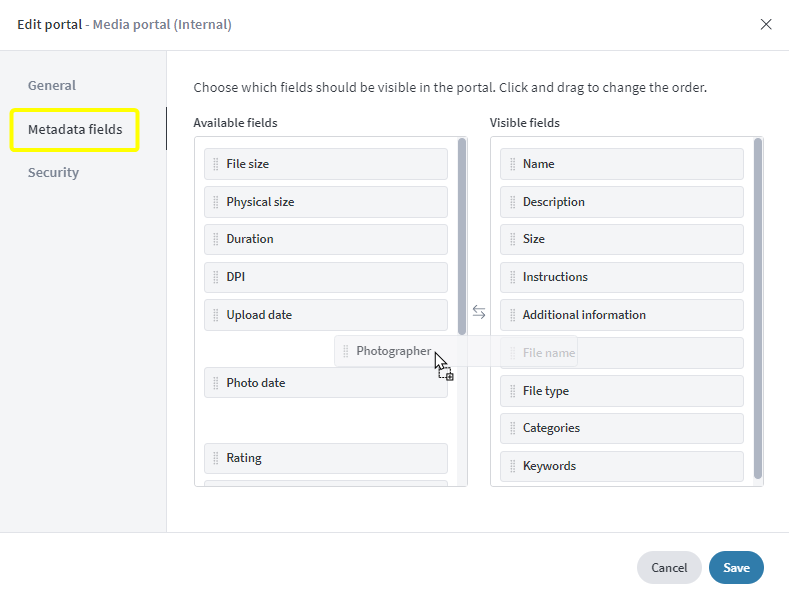Select the Metadata fields tab
Screen dimensions: 789x600
point(75,129)
